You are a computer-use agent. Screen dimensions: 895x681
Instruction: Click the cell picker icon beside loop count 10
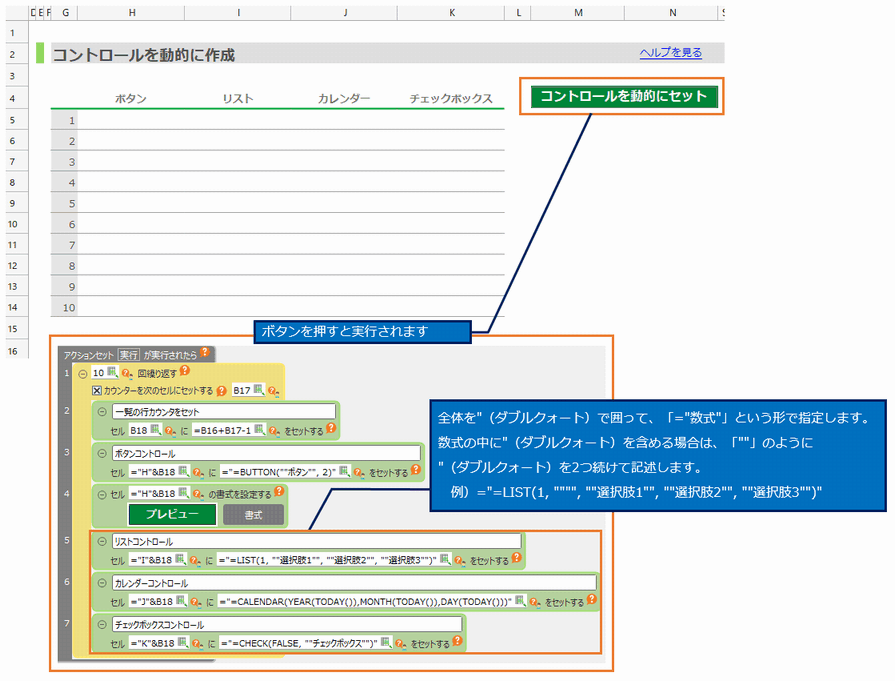point(113,373)
